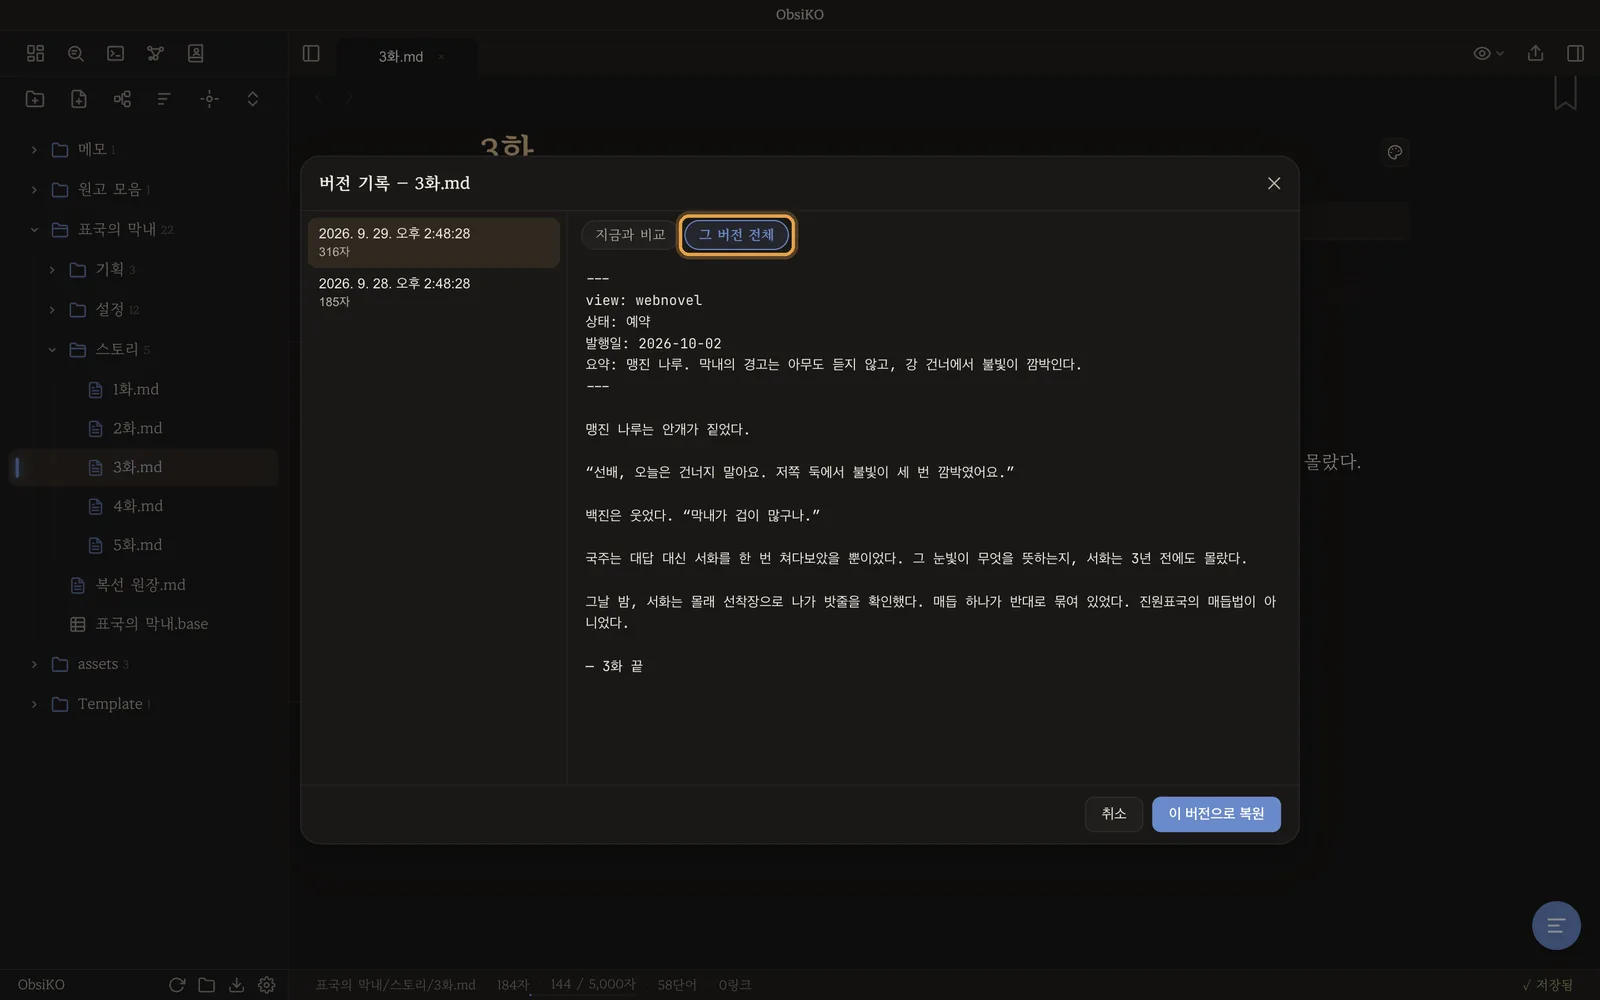Change the file sort order
The height and width of the screenshot is (1000, 1600).
(x=164, y=98)
